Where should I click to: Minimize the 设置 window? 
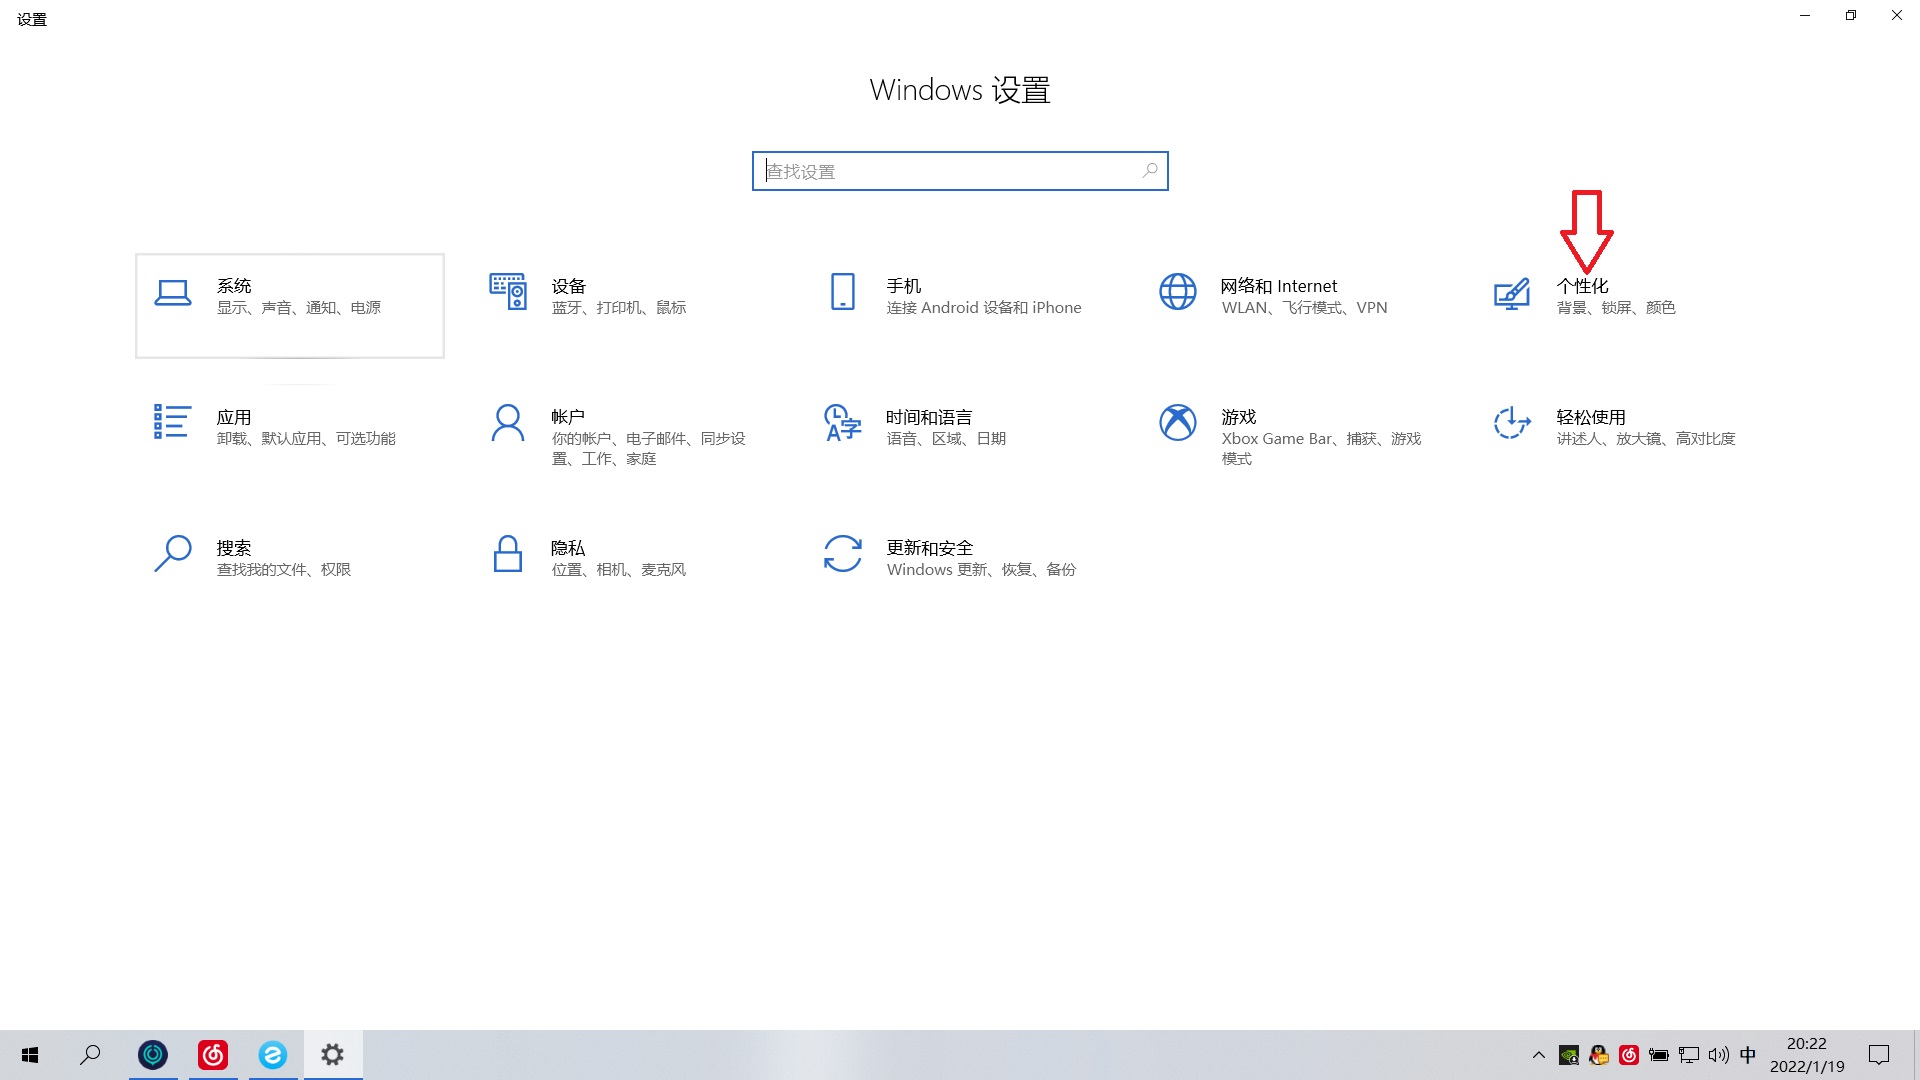pos(1805,15)
